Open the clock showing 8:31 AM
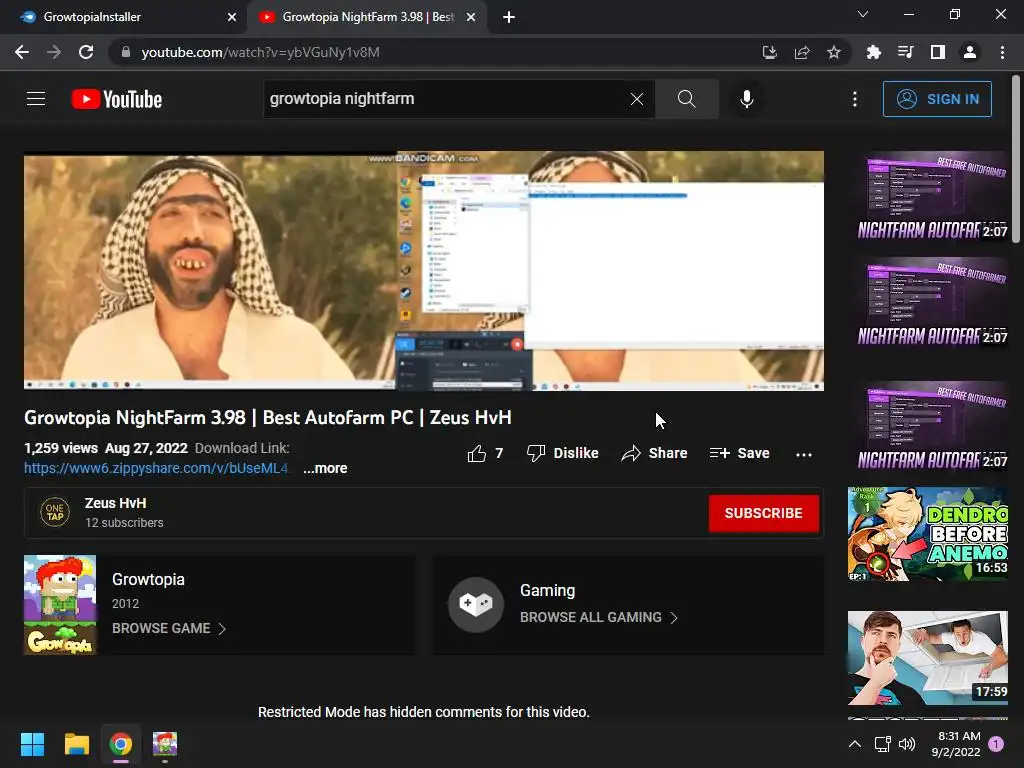Image resolution: width=1024 pixels, height=768 pixels. [957, 744]
